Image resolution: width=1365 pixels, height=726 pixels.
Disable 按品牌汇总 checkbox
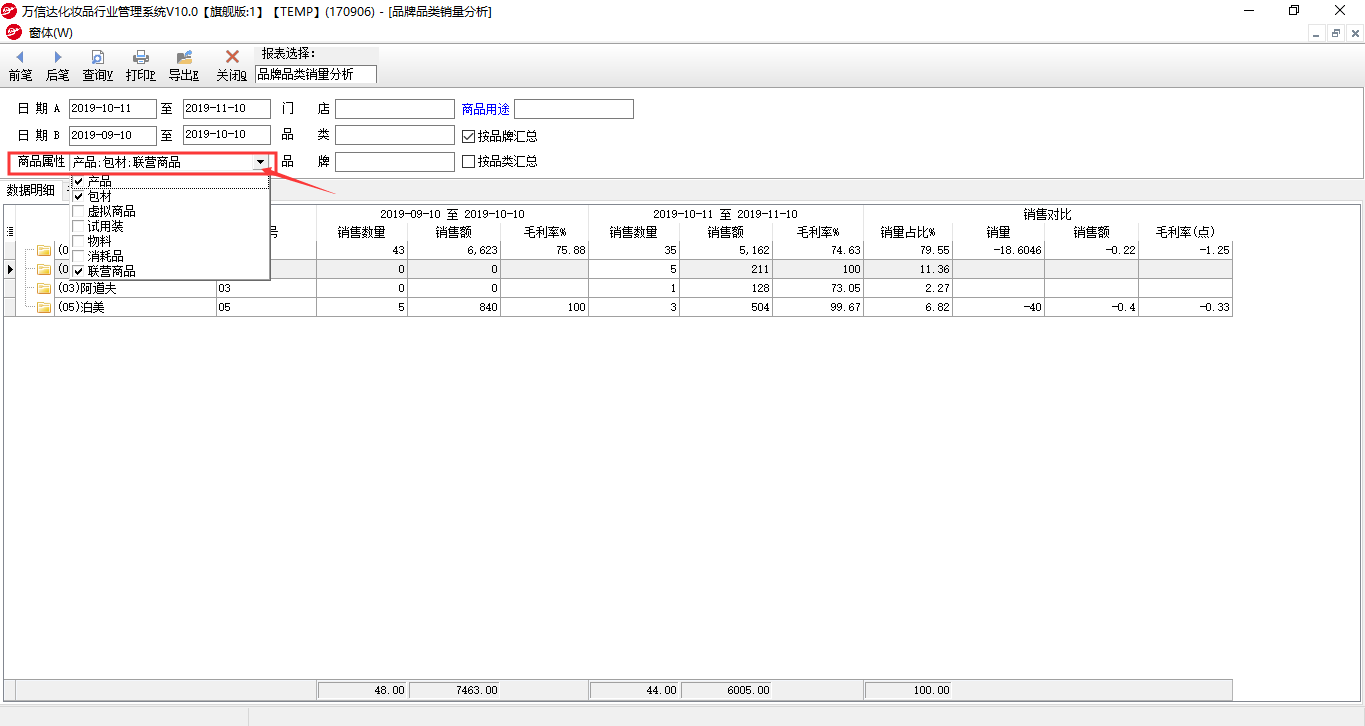point(469,136)
